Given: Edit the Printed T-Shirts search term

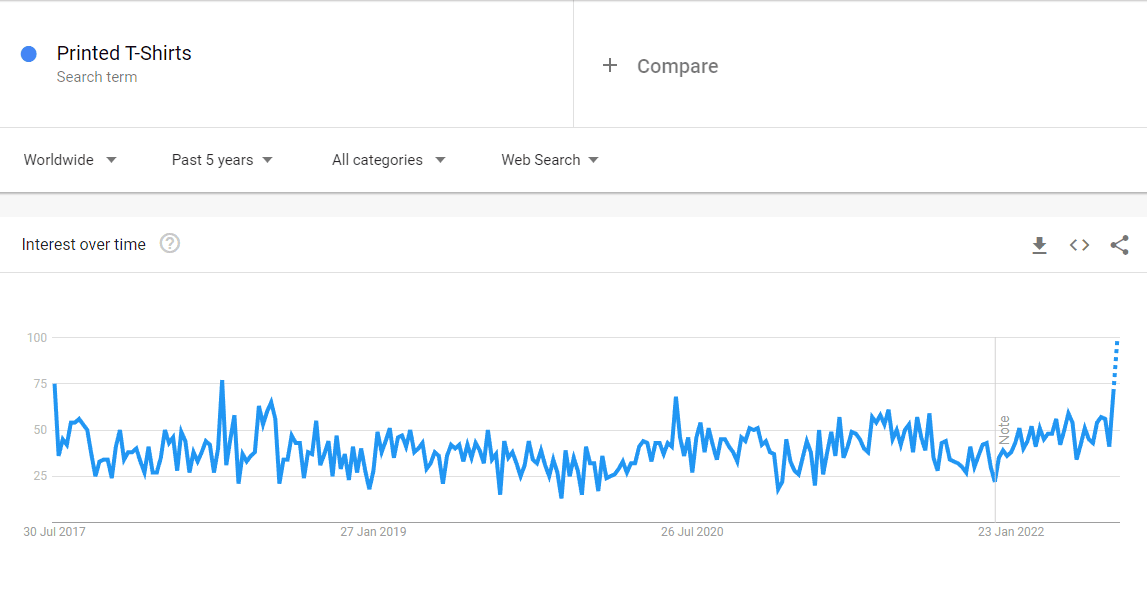Looking at the screenshot, I should 124,53.
